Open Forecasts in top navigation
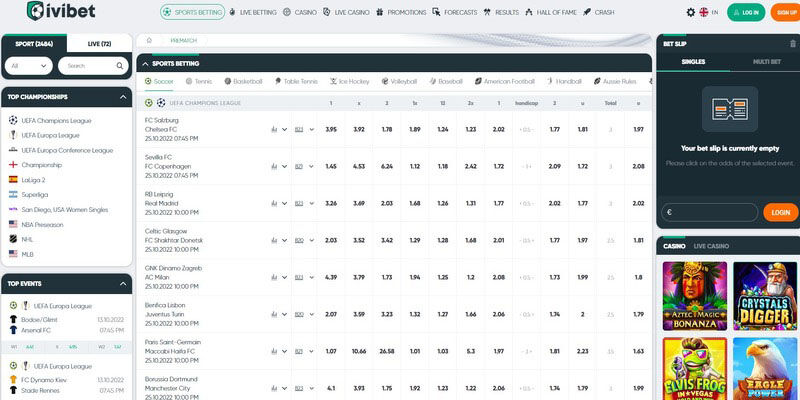 pos(455,12)
